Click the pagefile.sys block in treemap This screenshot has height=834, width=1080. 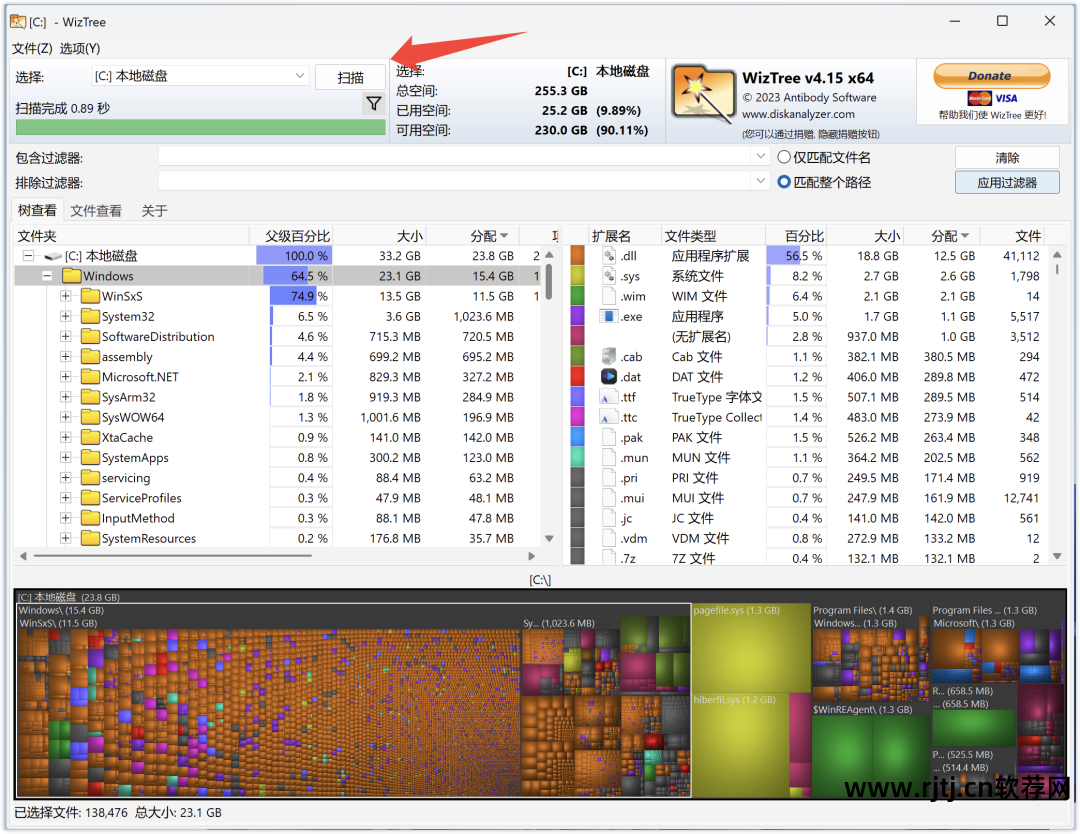tap(751, 647)
